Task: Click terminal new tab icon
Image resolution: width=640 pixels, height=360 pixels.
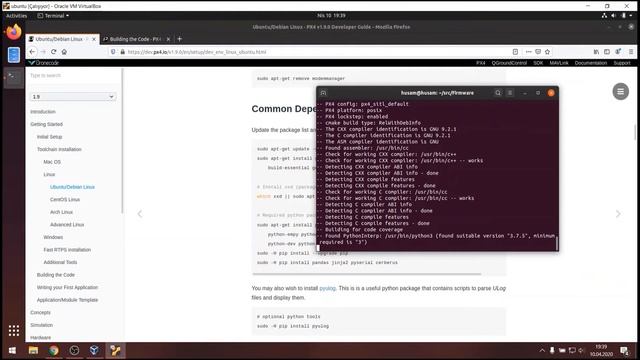Action: tap(323, 93)
